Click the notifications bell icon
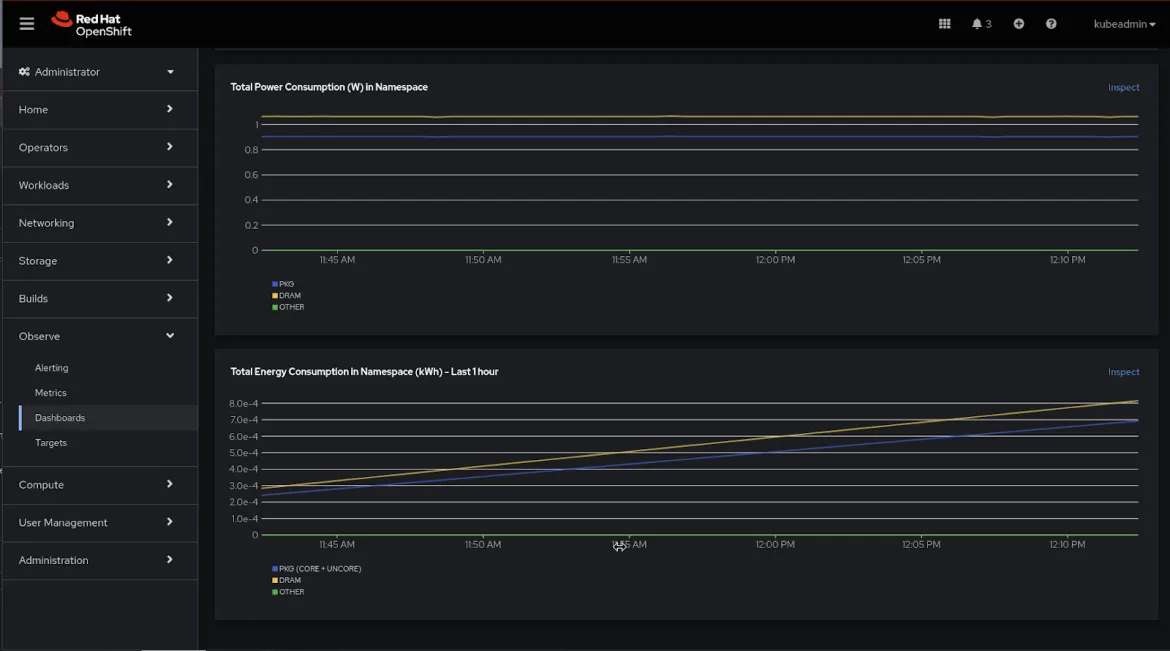 [977, 23]
